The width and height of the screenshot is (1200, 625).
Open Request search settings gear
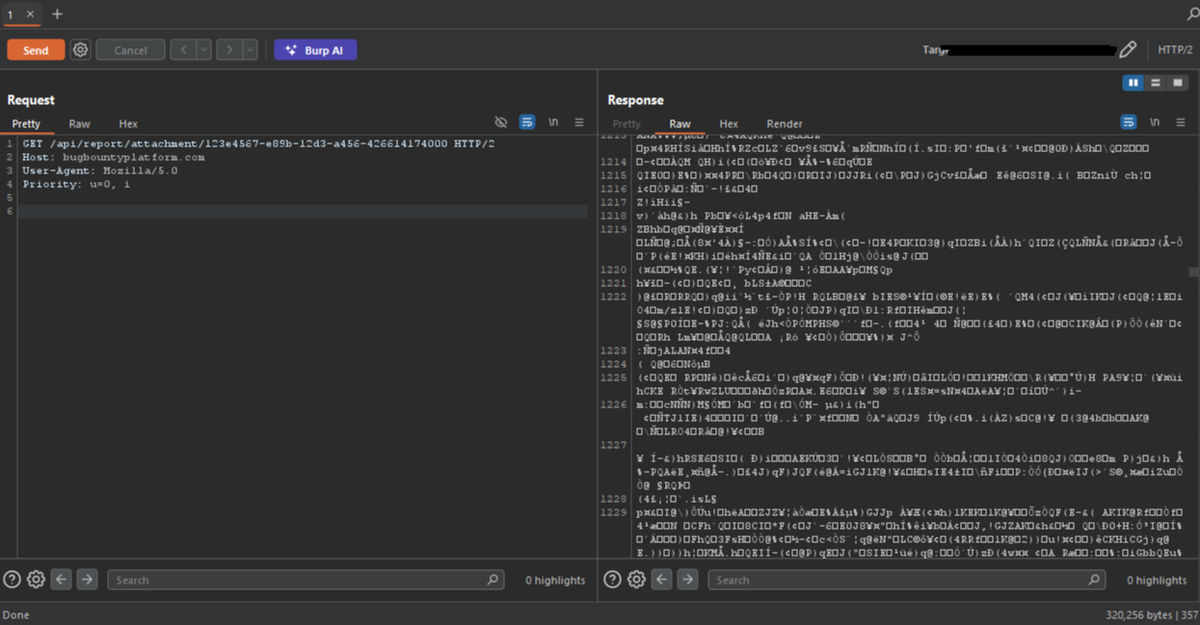click(x=36, y=579)
